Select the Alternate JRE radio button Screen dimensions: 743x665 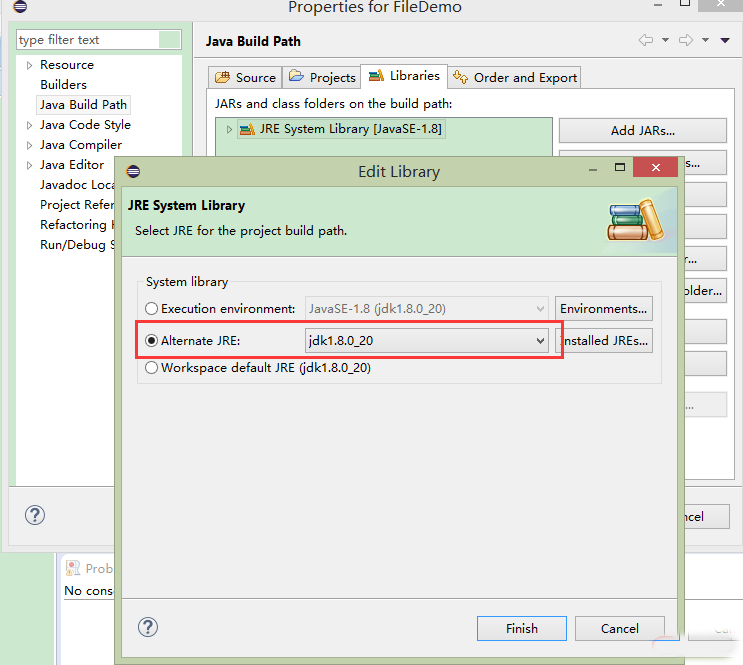click(x=151, y=341)
